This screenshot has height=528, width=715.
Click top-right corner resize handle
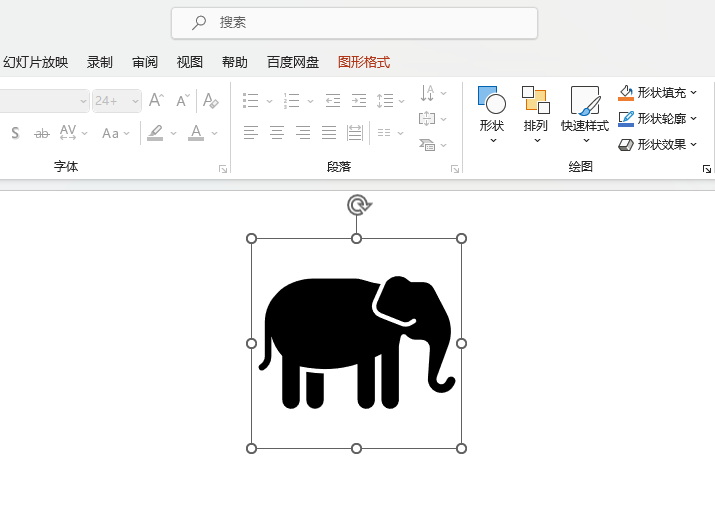tap(461, 238)
